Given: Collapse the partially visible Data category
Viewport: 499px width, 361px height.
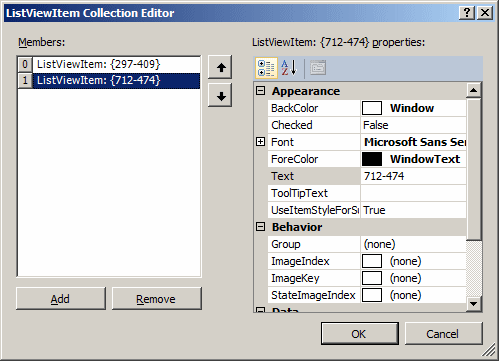Looking at the screenshot, I should point(260,310).
